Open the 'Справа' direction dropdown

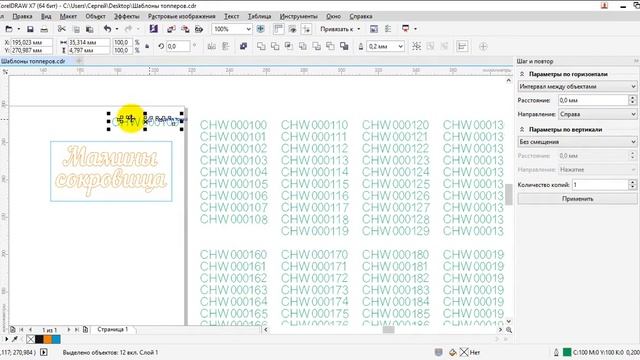click(597, 114)
